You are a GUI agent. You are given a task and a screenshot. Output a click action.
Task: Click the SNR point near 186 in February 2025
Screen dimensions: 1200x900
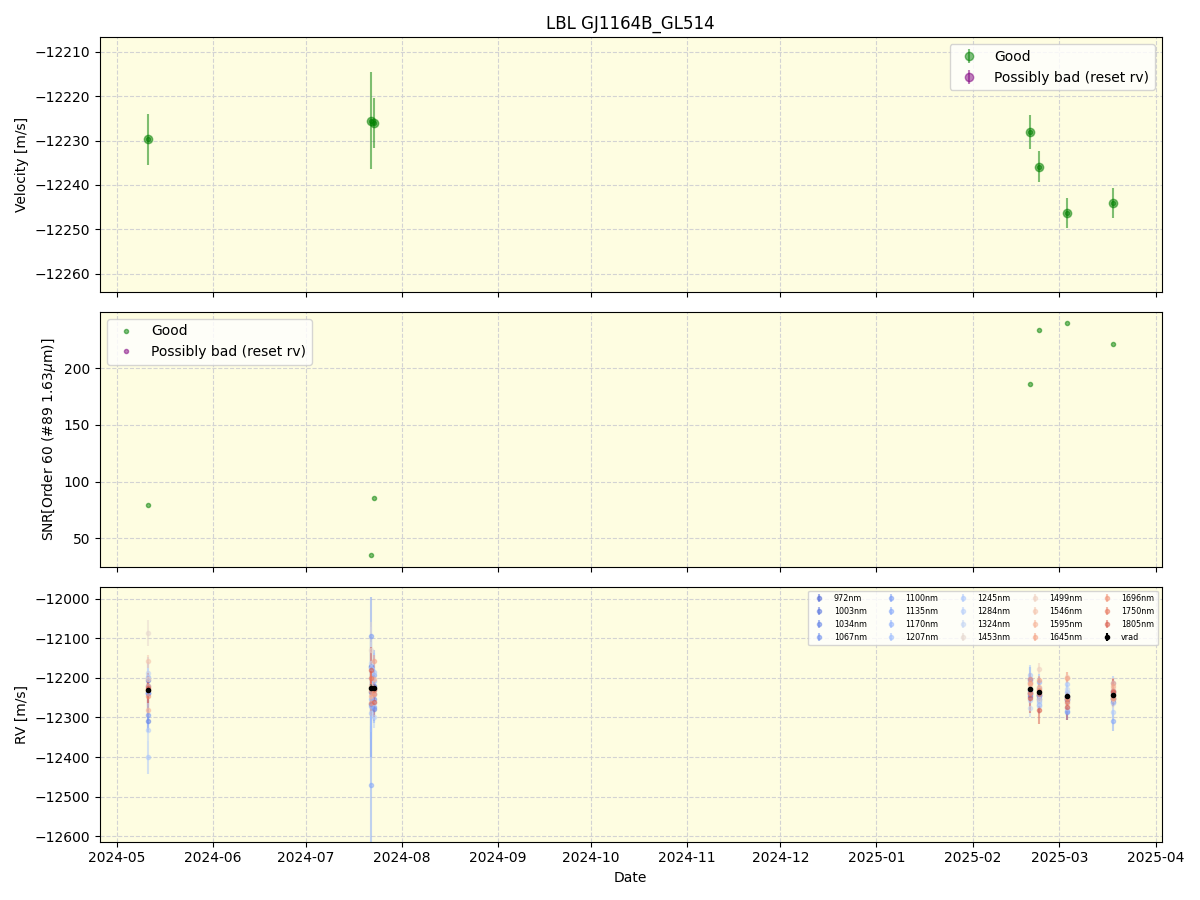pos(1030,384)
